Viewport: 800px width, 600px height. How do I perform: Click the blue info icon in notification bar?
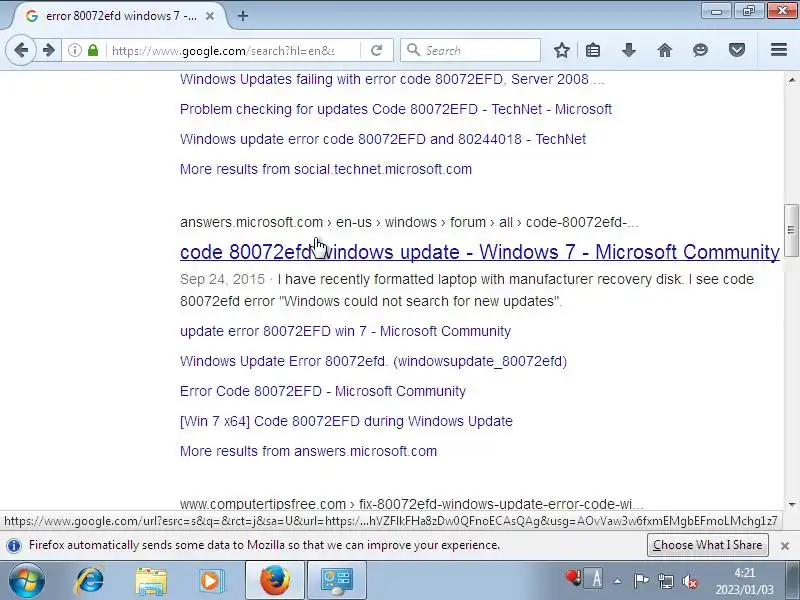14,545
